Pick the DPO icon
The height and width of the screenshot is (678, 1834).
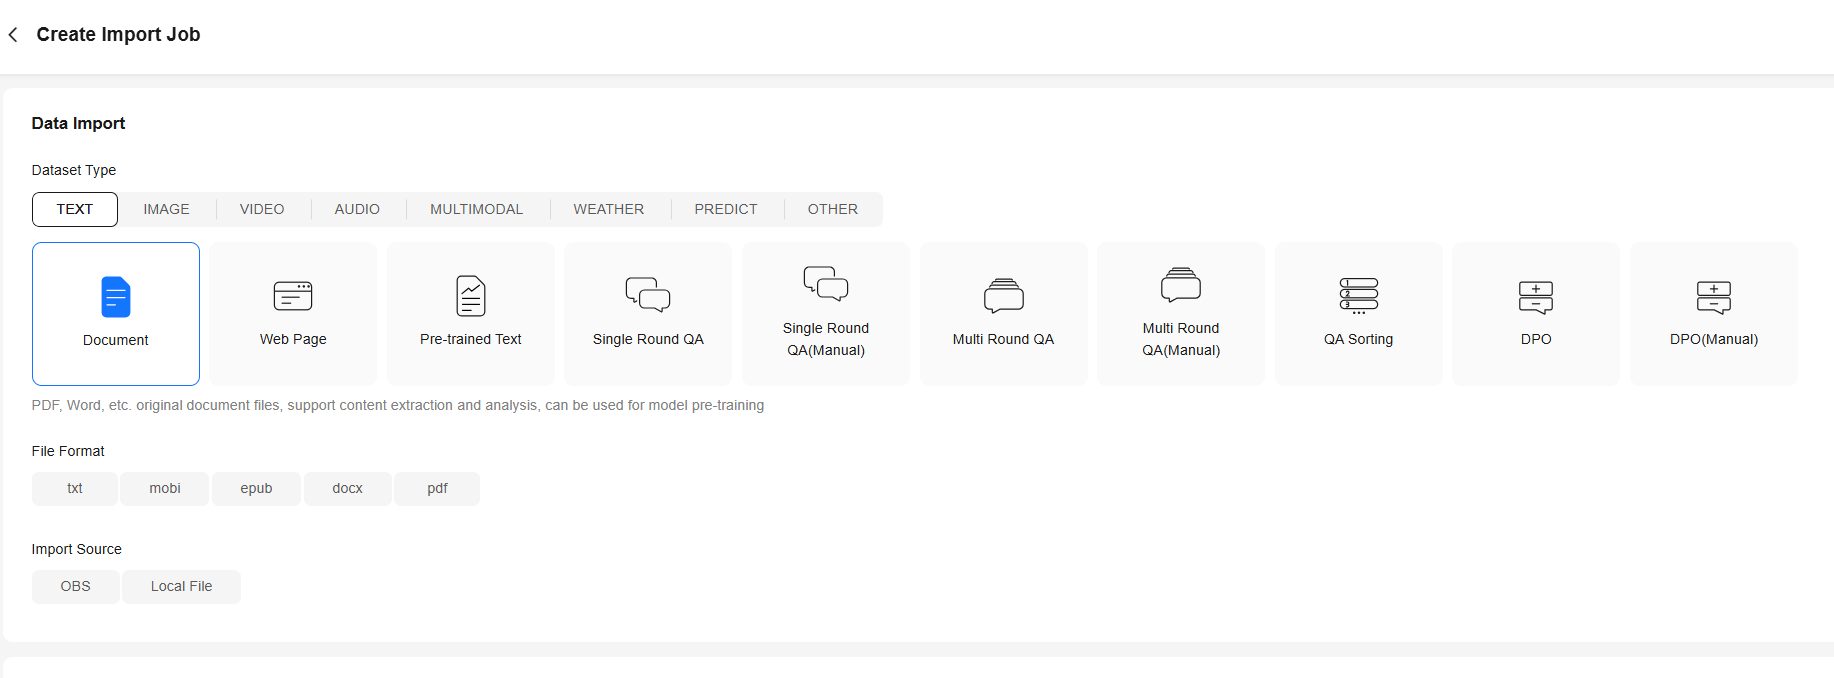point(1536,297)
